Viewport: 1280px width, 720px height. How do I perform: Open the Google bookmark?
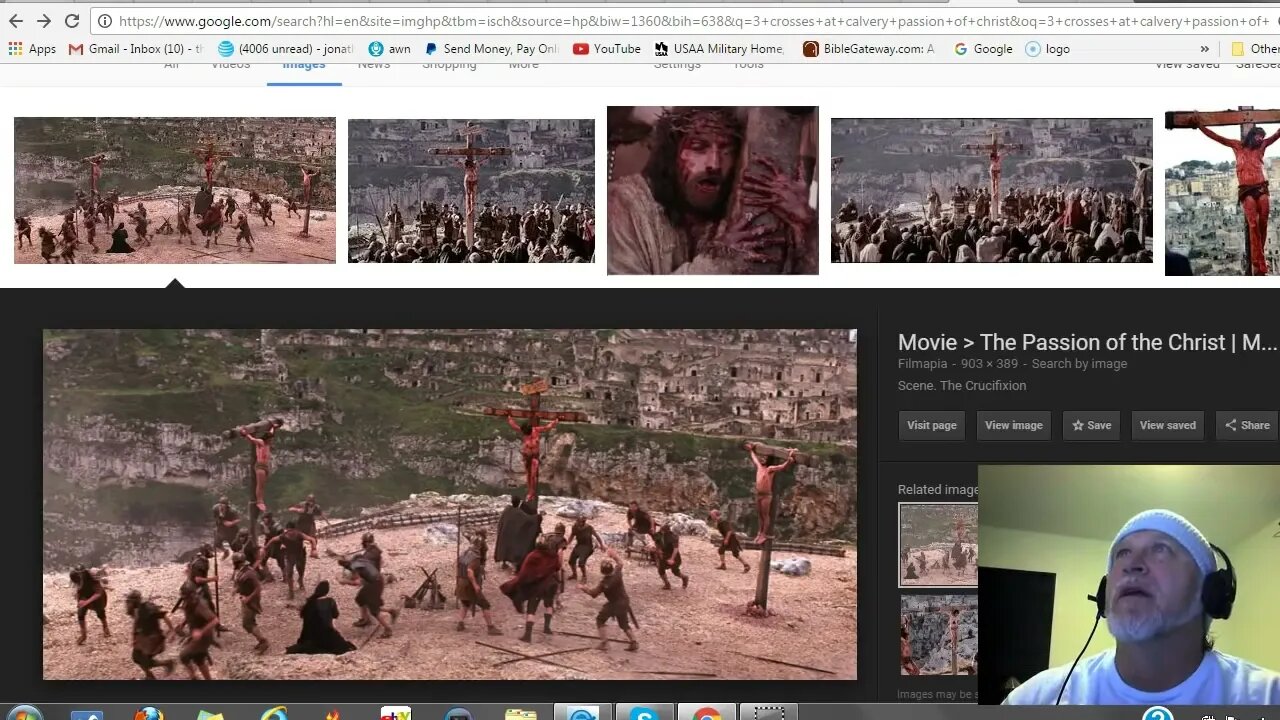click(x=983, y=49)
